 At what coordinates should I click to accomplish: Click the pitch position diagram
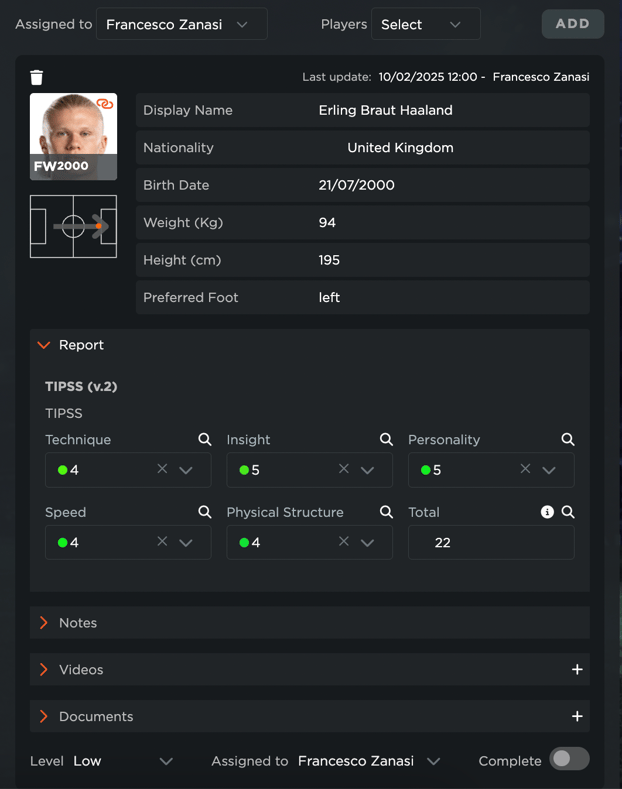(73, 227)
